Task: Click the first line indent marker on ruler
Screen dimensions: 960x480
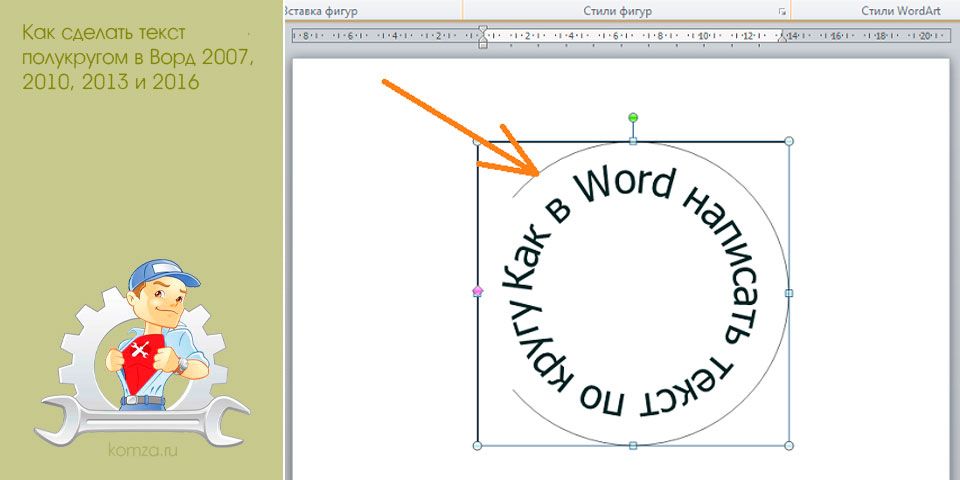Action: pyautogui.click(x=483, y=29)
